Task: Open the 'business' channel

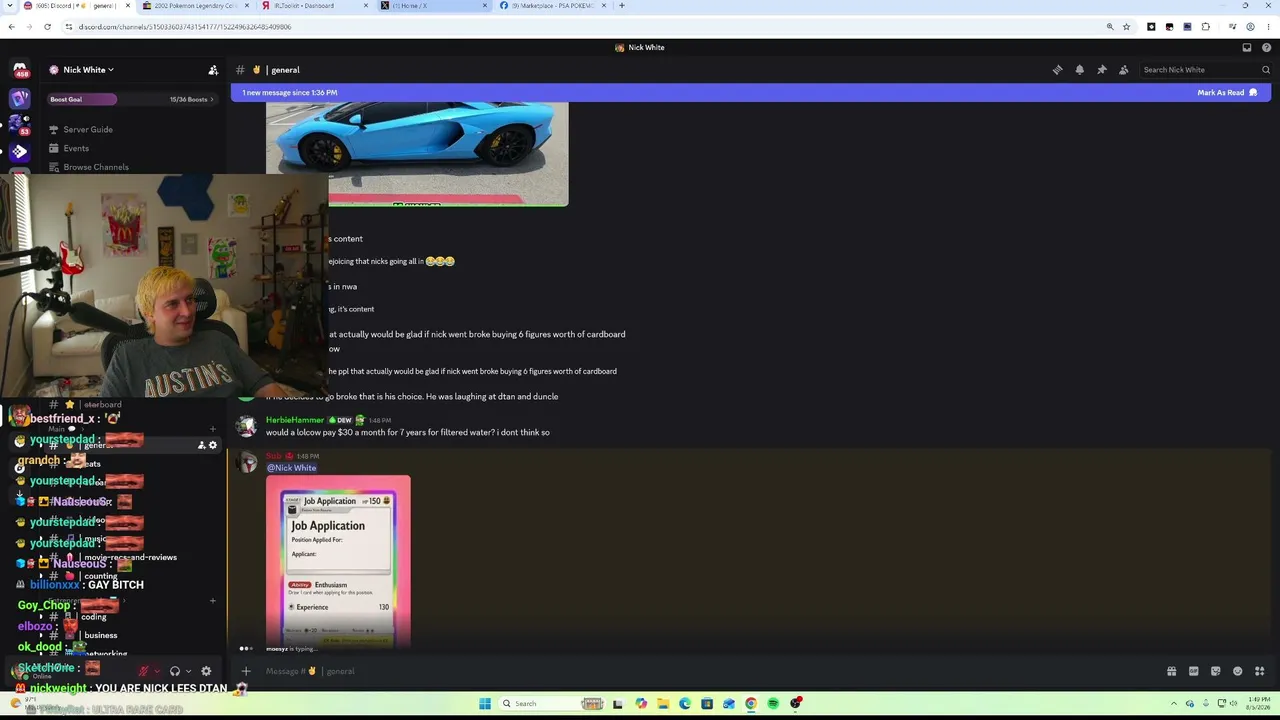Action: click(x=101, y=635)
